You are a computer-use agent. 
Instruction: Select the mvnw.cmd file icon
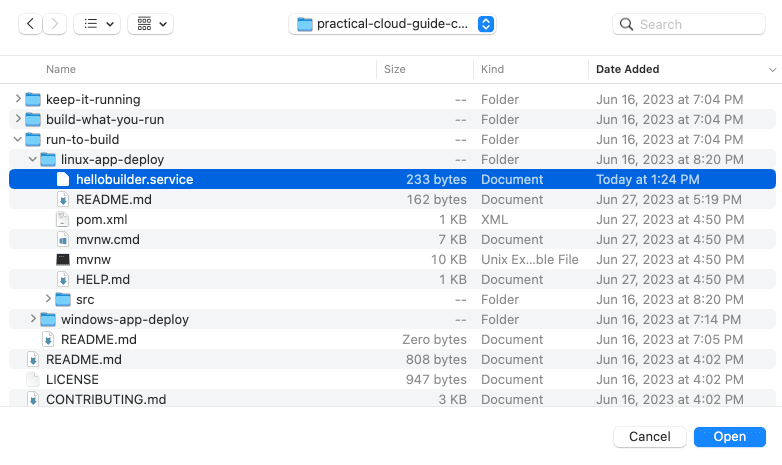point(63,239)
